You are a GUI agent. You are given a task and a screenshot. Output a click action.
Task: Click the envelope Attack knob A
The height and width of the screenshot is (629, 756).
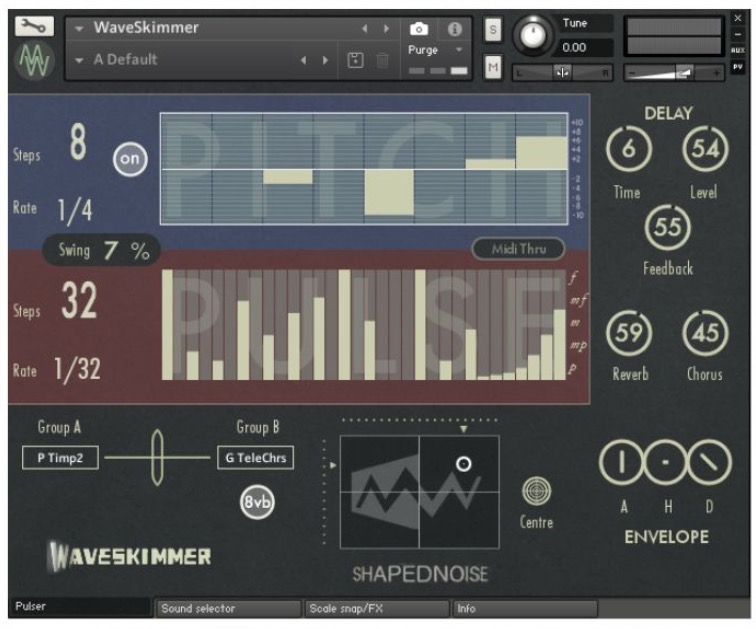621,462
